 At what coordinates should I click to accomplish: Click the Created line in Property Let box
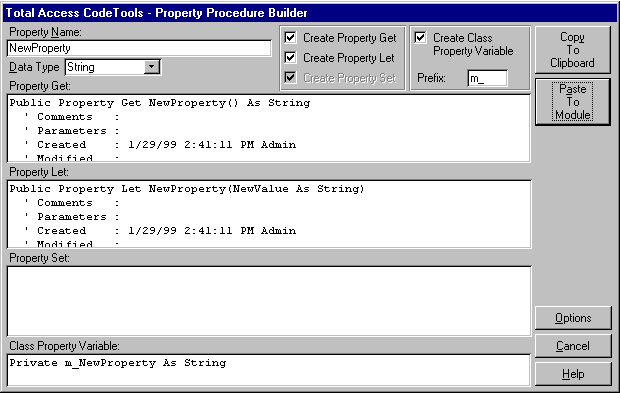(x=161, y=231)
